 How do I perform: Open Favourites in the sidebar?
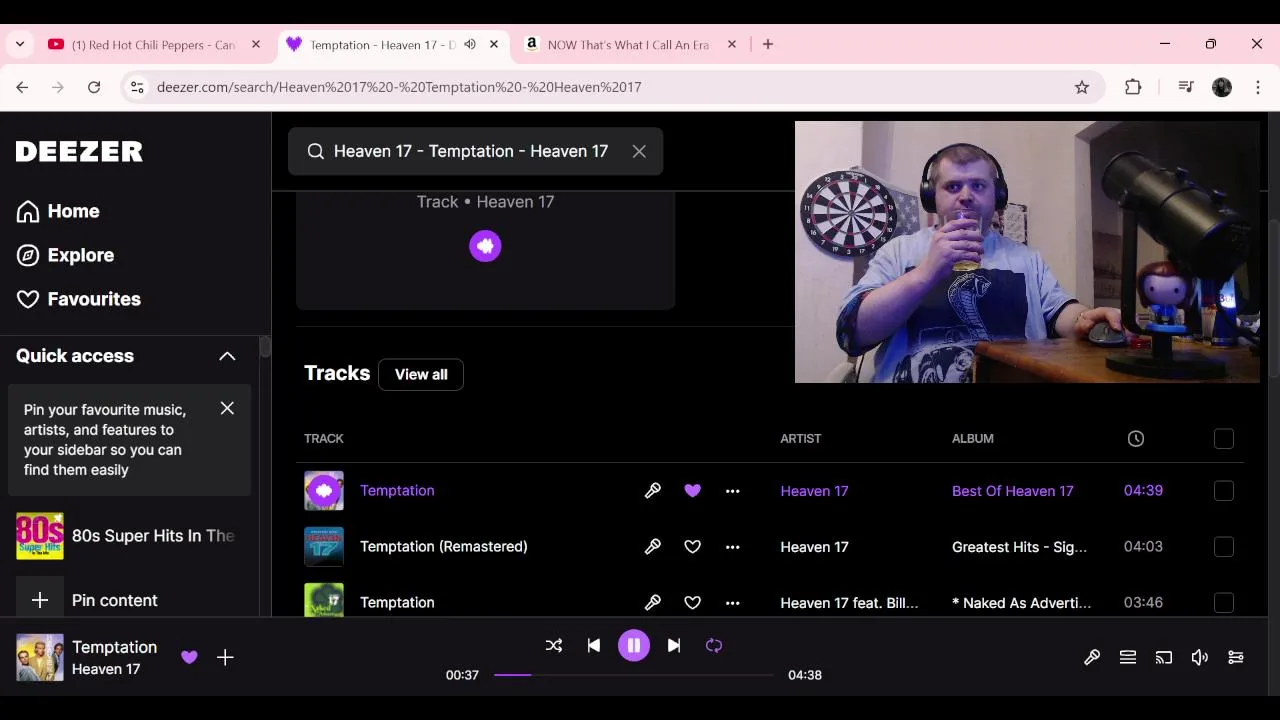(78, 299)
